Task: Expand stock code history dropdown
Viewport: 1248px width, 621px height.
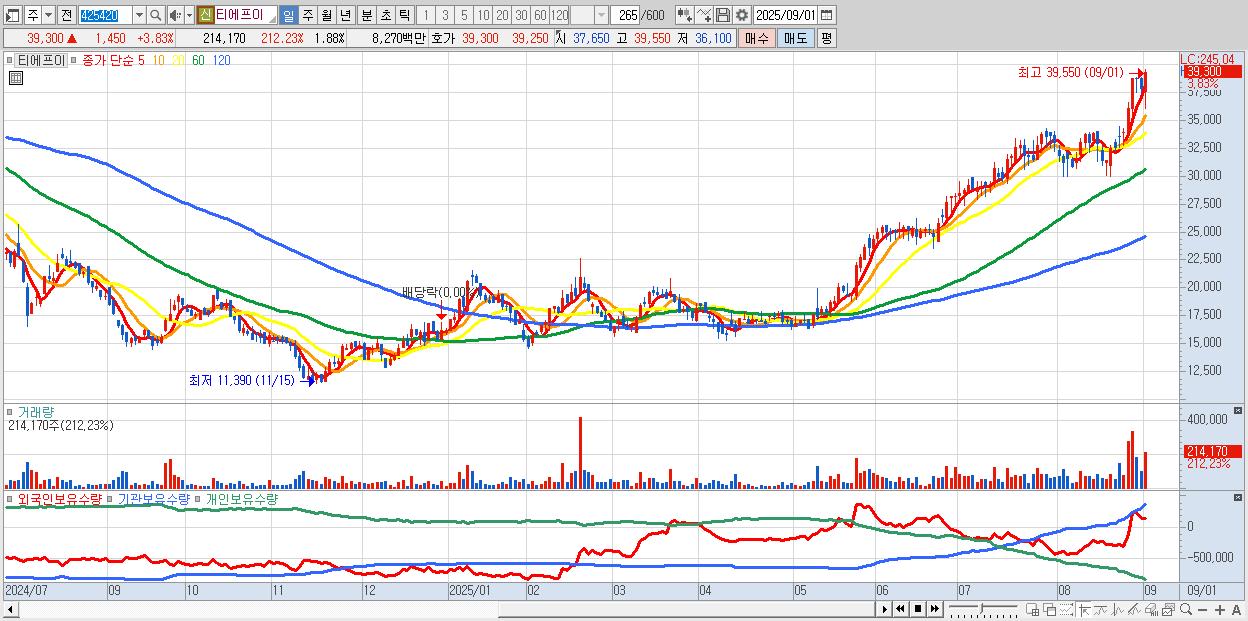Action: coord(139,15)
